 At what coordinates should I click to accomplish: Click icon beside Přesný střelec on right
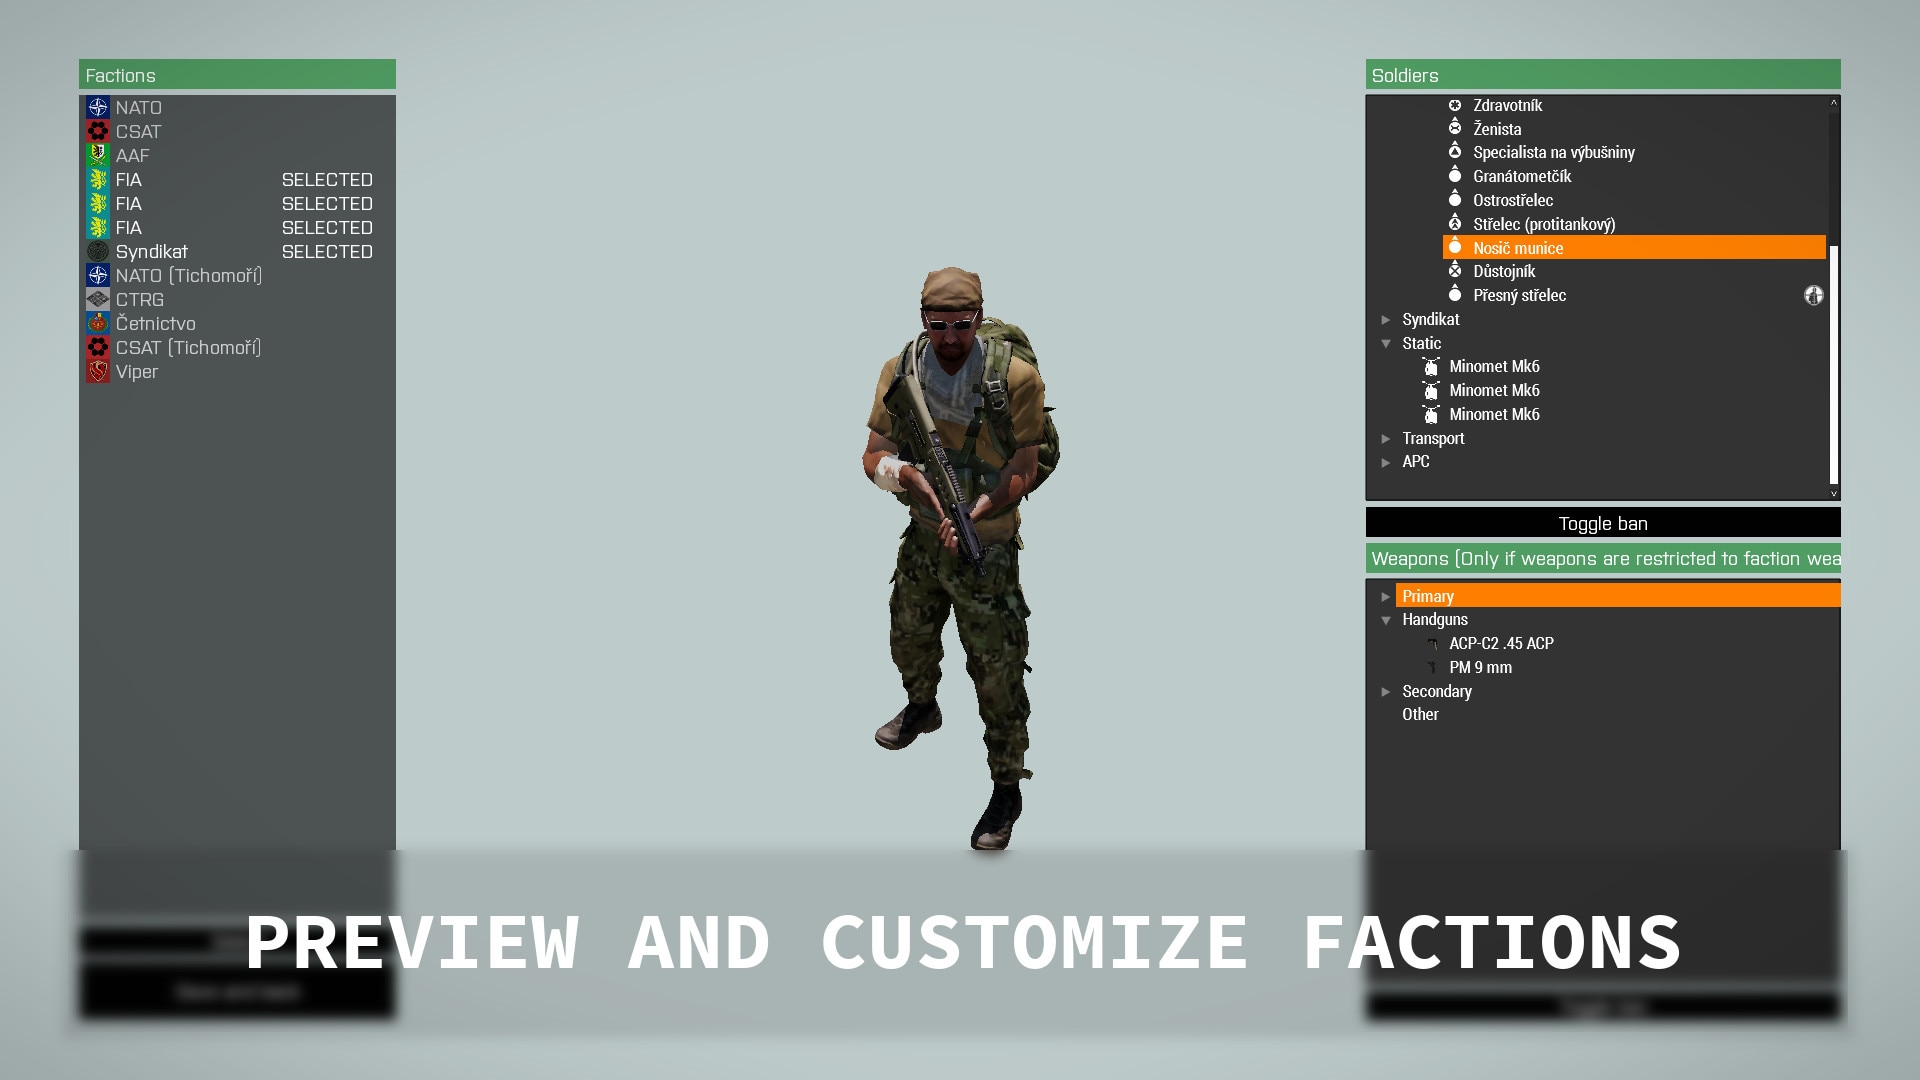pyautogui.click(x=1813, y=295)
